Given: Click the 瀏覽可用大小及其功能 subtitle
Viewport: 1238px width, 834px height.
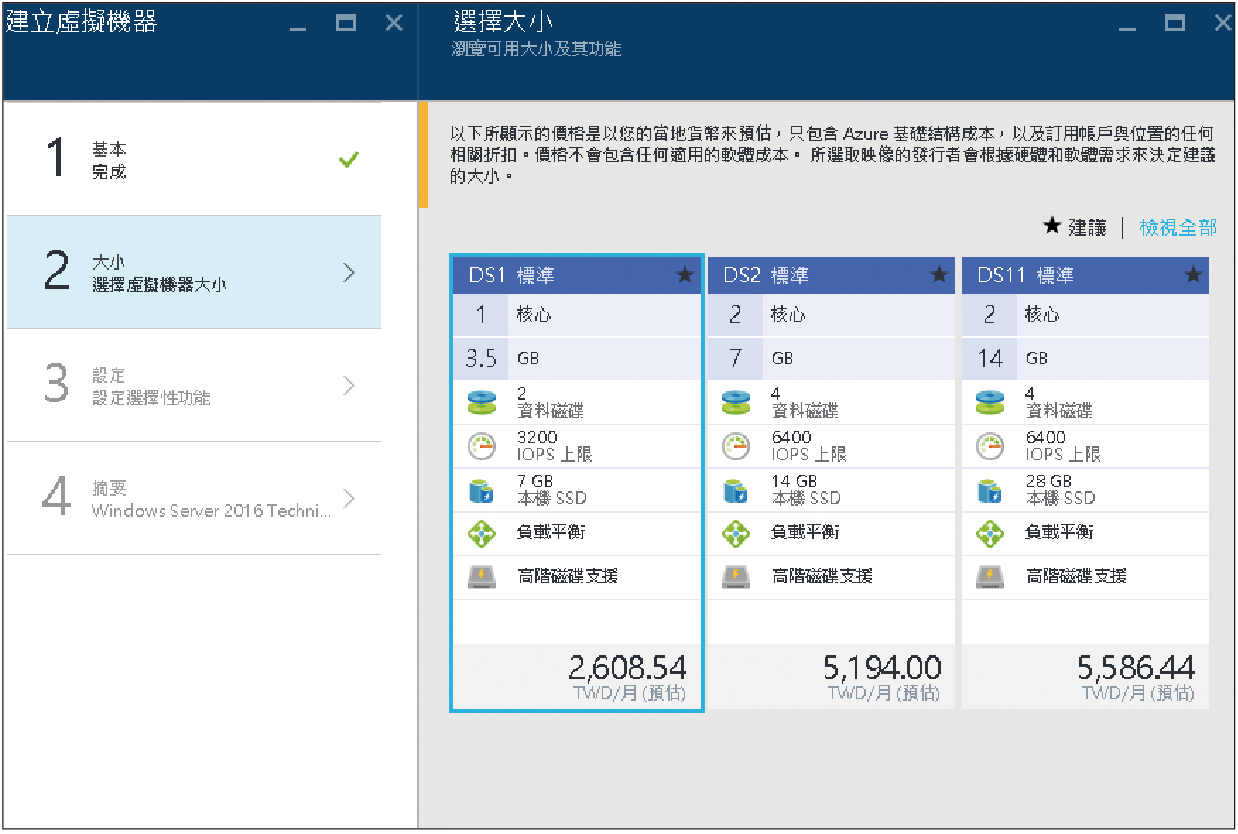Looking at the screenshot, I should (537, 49).
